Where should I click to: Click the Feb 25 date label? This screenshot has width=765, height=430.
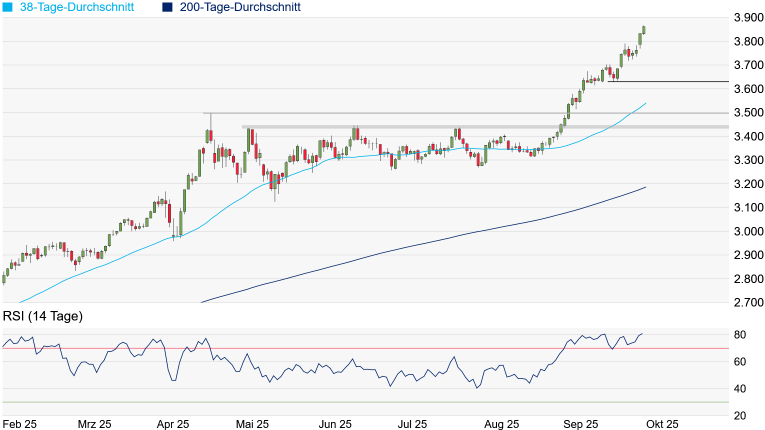pos(20,424)
